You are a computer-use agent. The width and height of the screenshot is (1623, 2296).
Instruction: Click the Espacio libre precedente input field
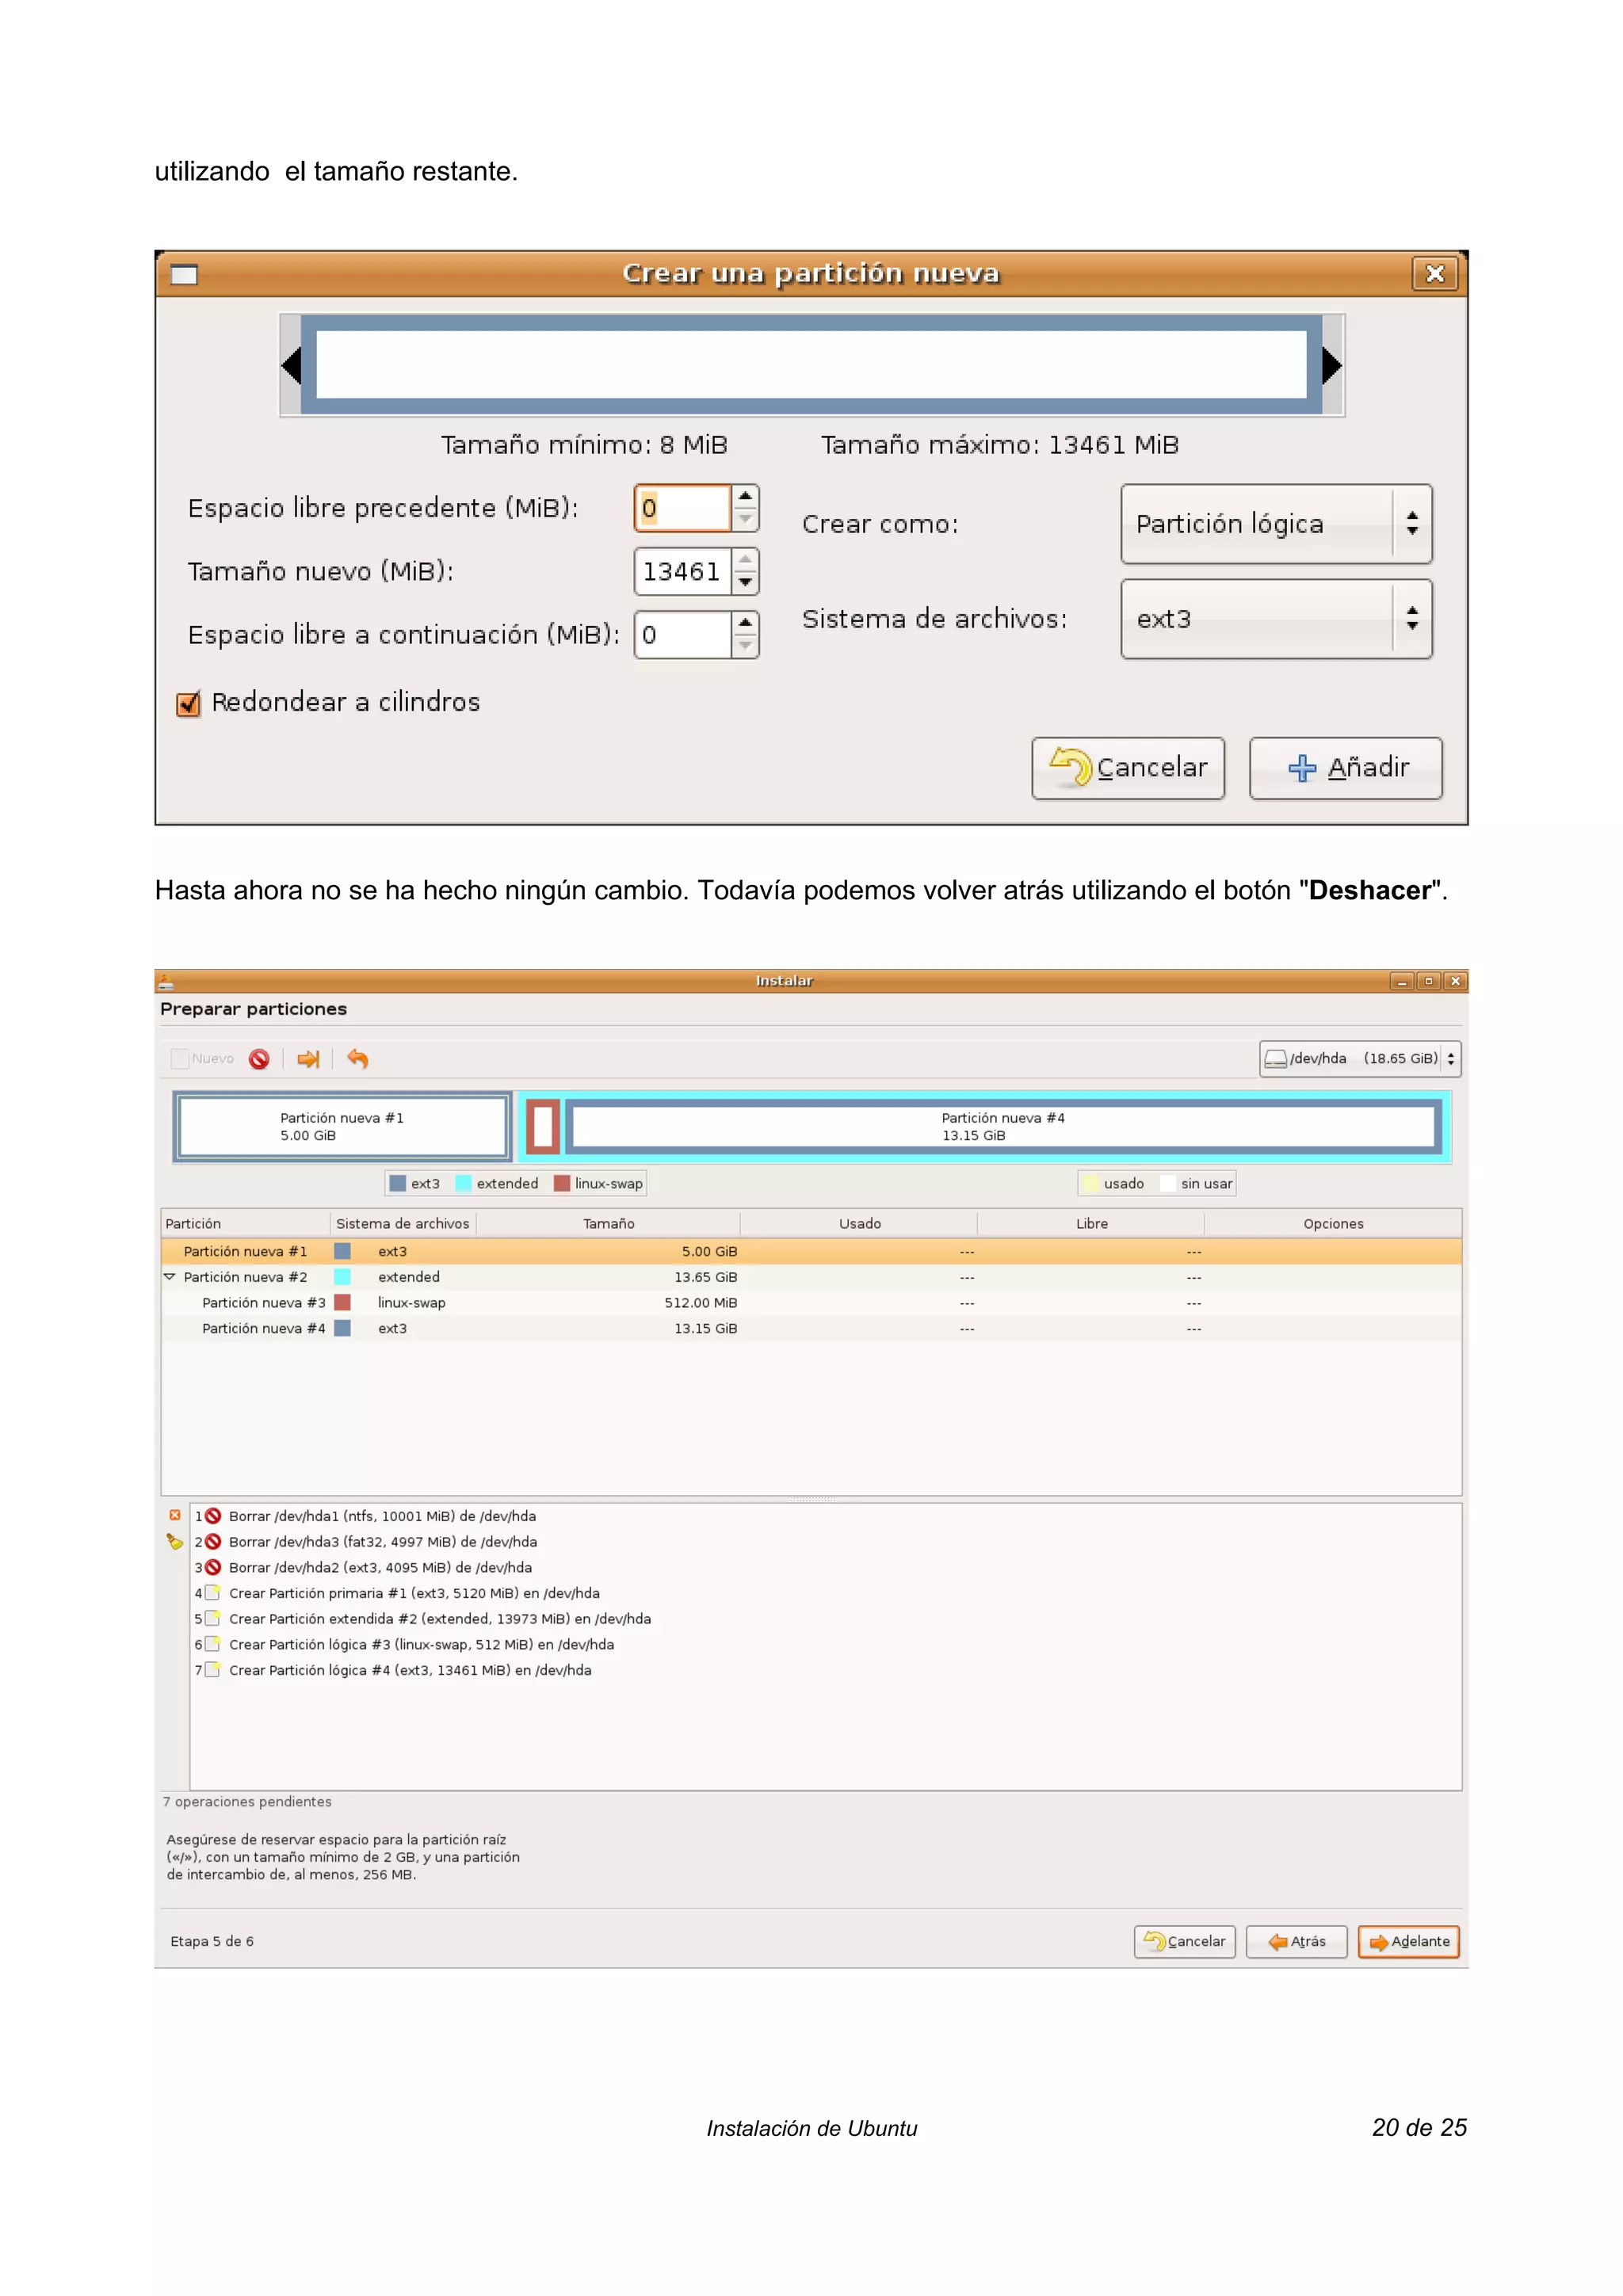coord(682,508)
